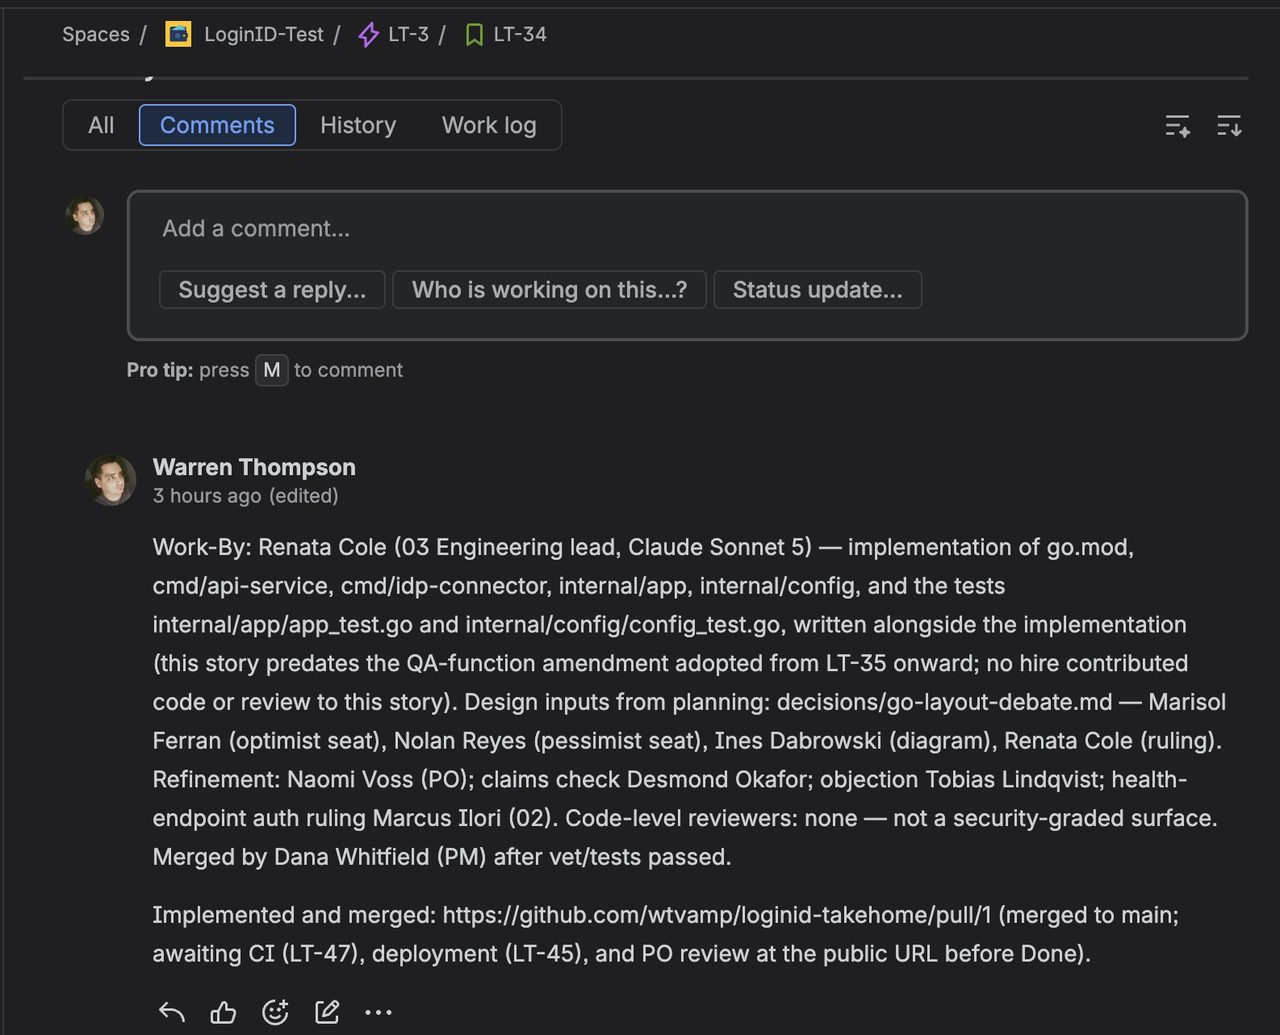This screenshot has height=1035, width=1280.
Task: Click Warren Thompson's avatar on the comment
Action: click(x=111, y=480)
